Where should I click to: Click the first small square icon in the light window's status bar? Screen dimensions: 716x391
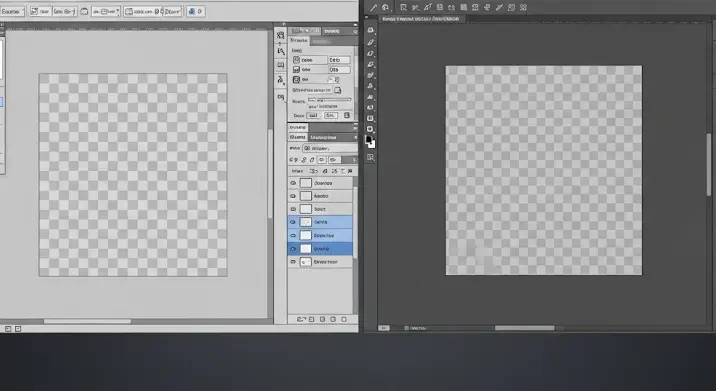[8, 329]
